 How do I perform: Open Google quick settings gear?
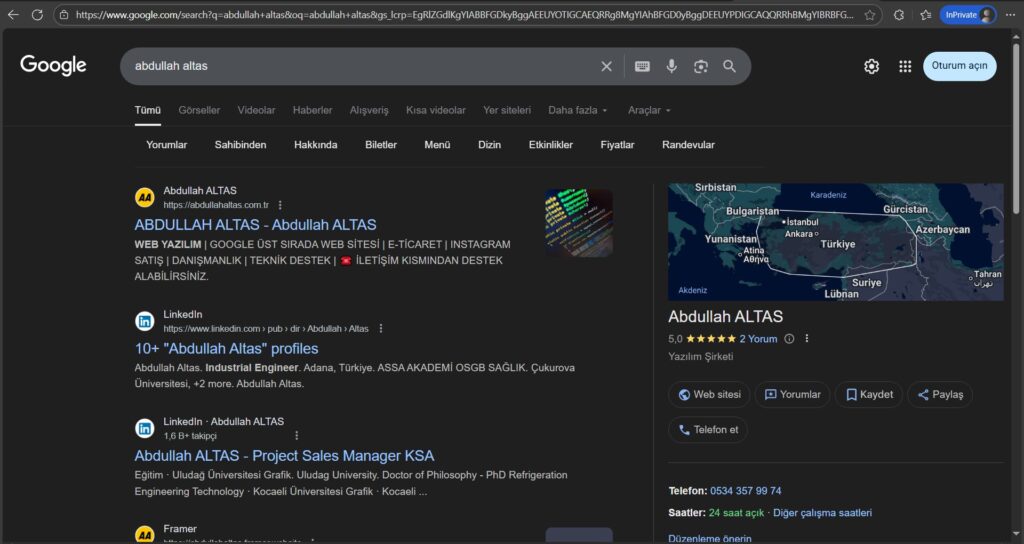(871, 66)
